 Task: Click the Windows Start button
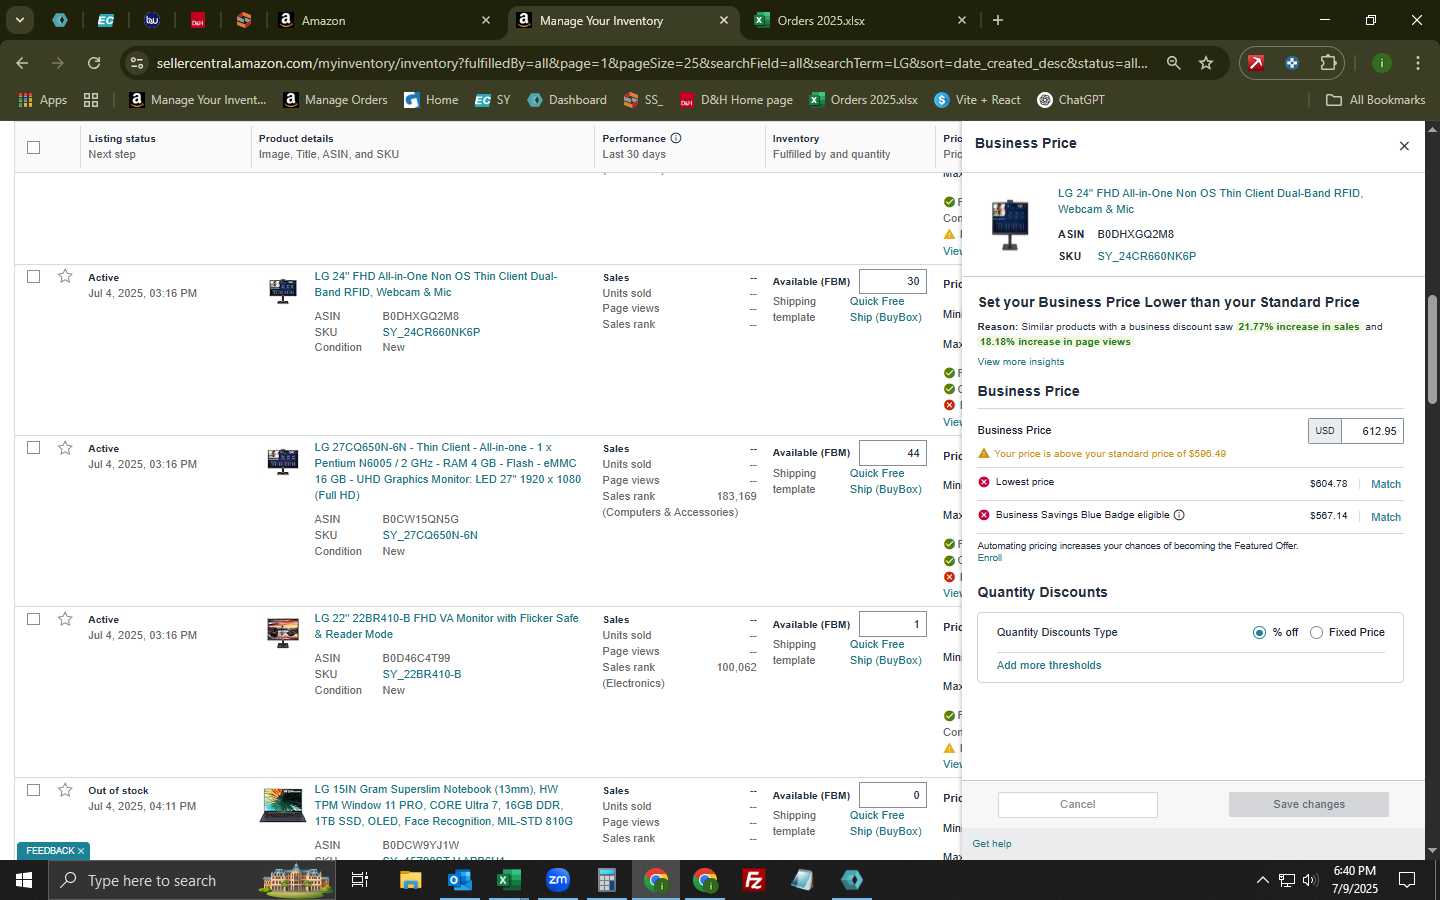point(24,880)
